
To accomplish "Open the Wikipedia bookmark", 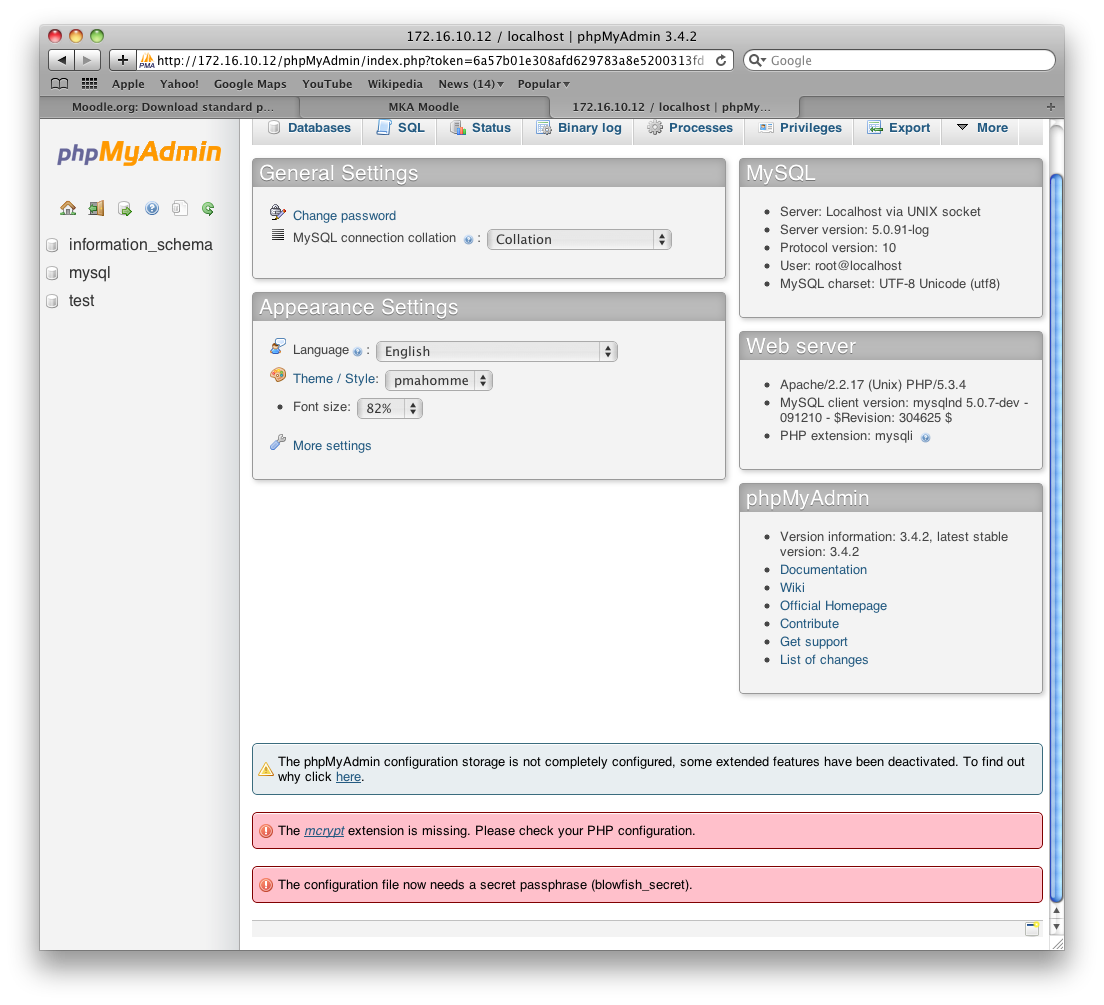I will pyautogui.click(x=395, y=84).
